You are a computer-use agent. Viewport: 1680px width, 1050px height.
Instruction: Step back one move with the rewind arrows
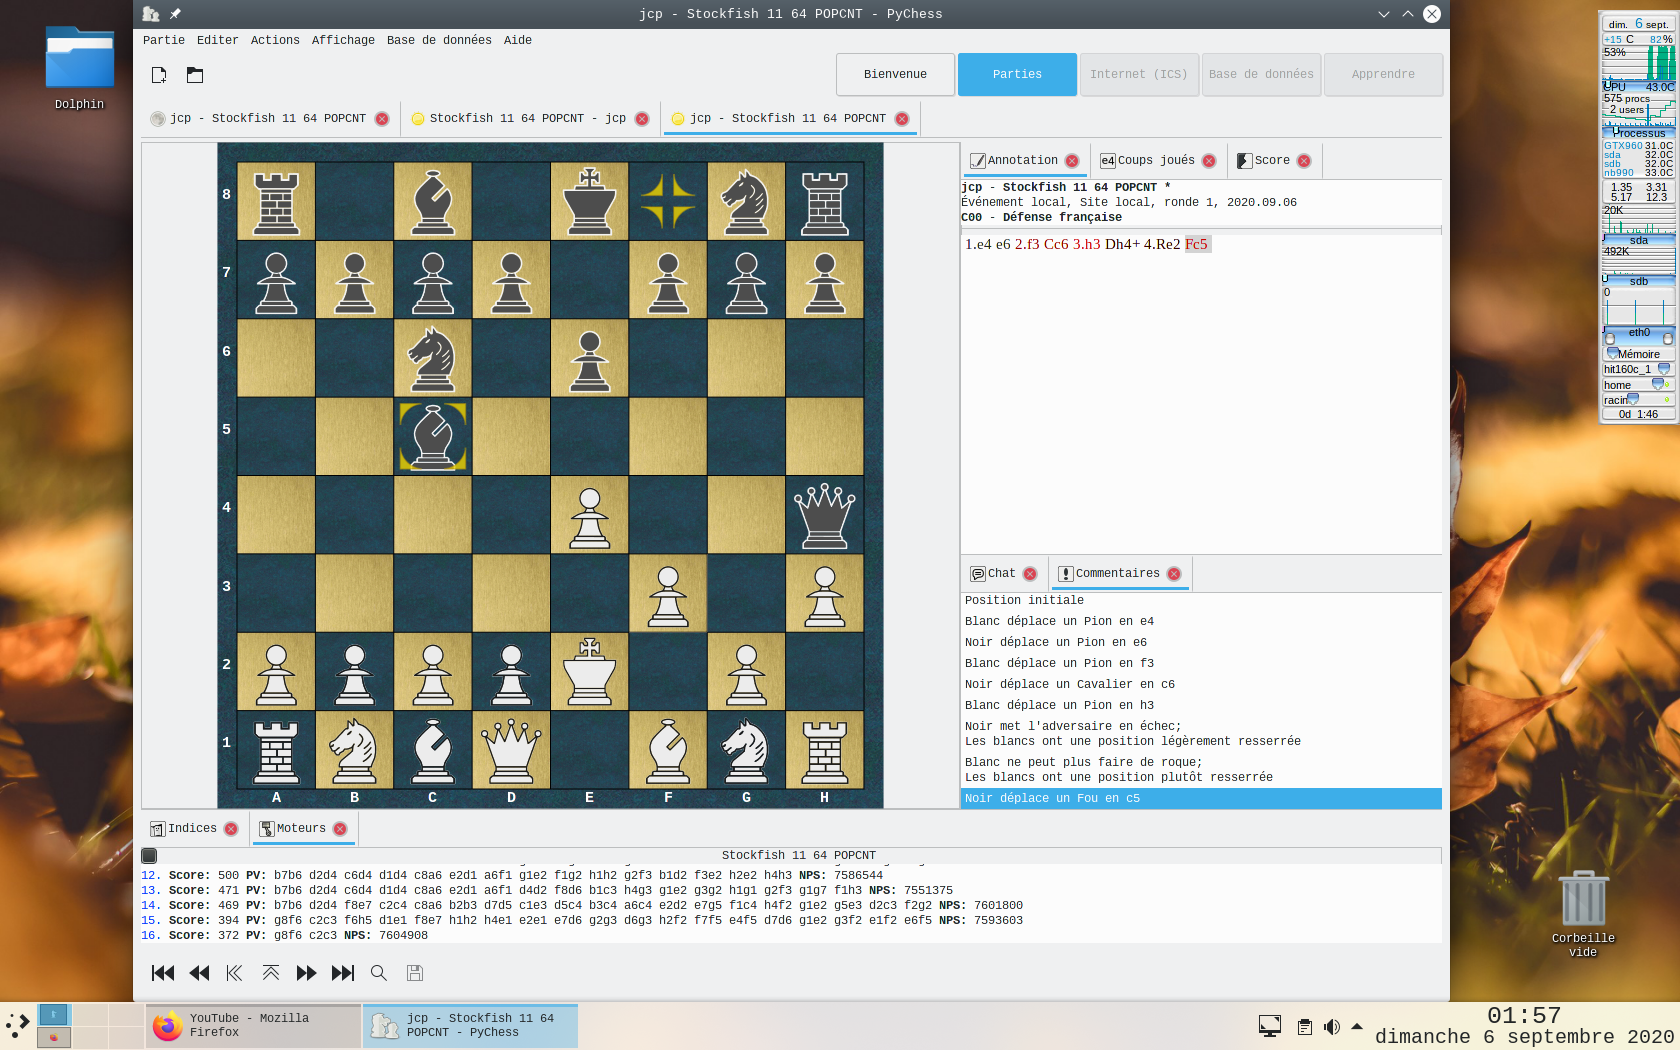tap(199, 973)
